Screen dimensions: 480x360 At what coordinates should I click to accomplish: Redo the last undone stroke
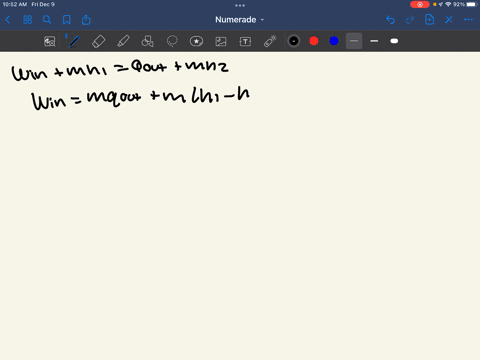410,20
